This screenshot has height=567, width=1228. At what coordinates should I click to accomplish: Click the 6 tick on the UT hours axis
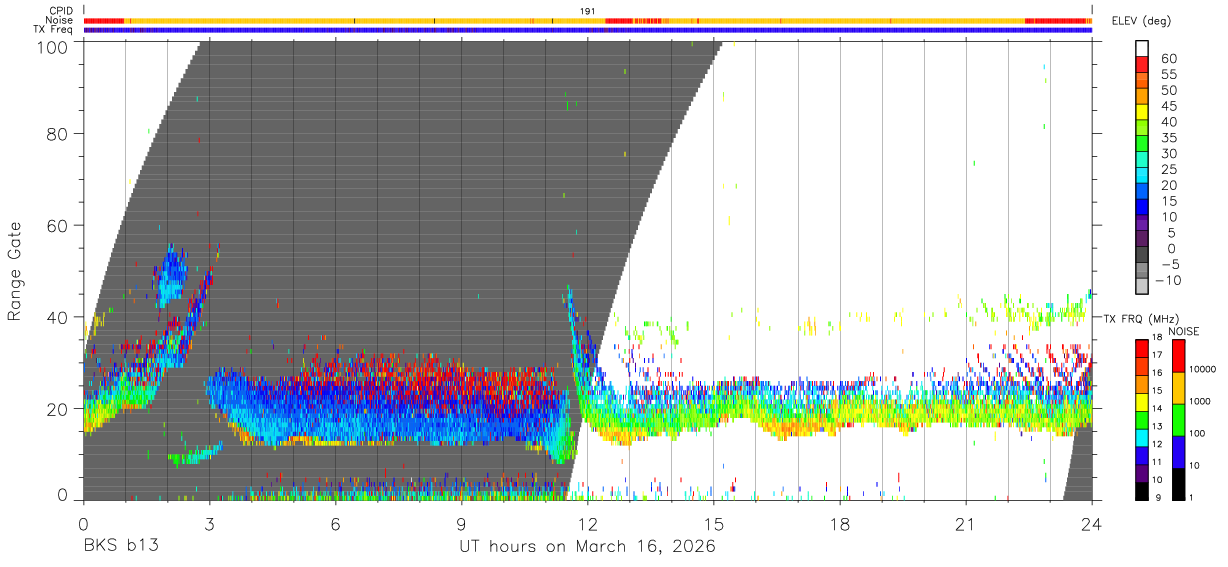[335, 523]
